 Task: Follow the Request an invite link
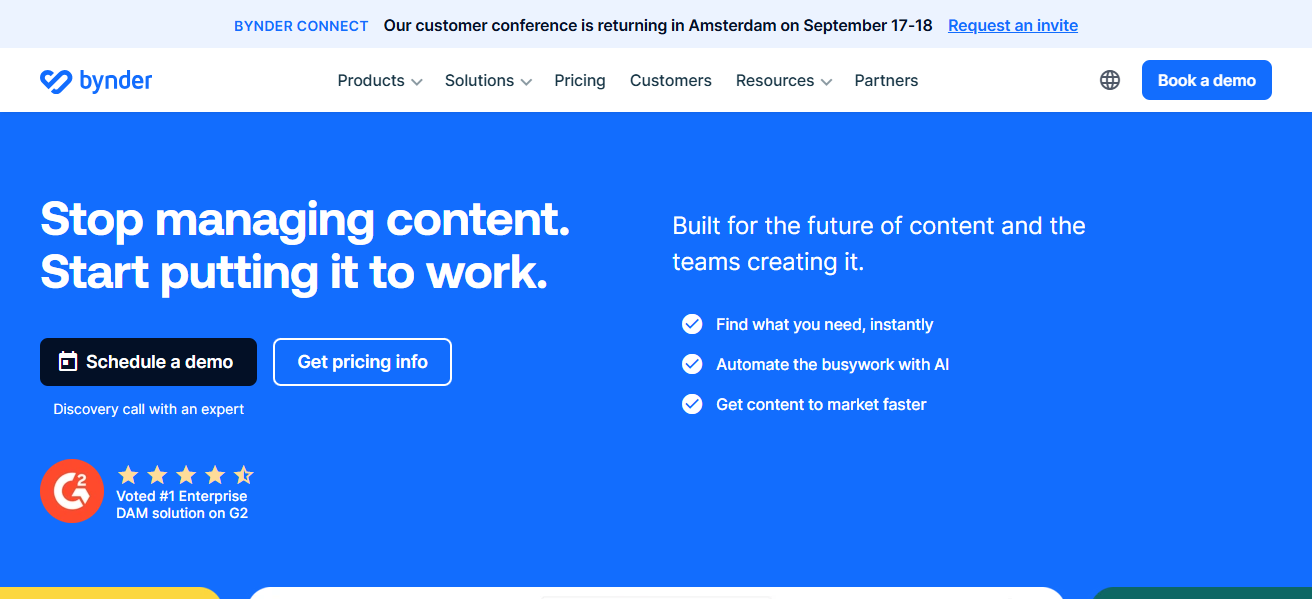tap(1013, 26)
